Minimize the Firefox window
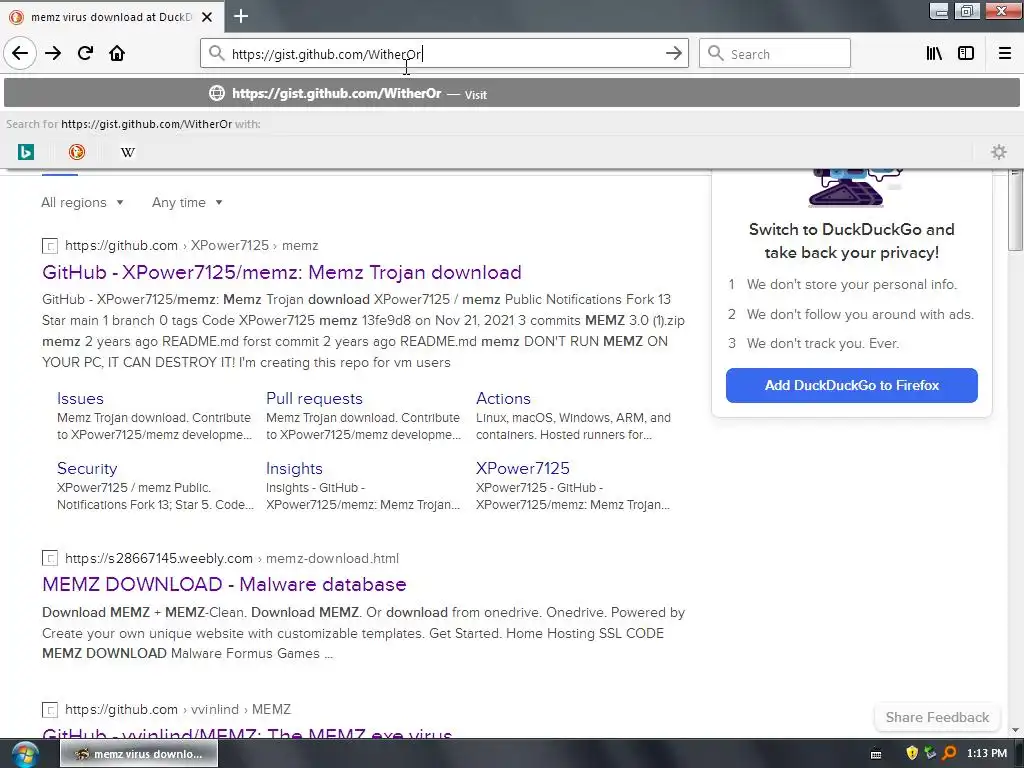 click(938, 10)
